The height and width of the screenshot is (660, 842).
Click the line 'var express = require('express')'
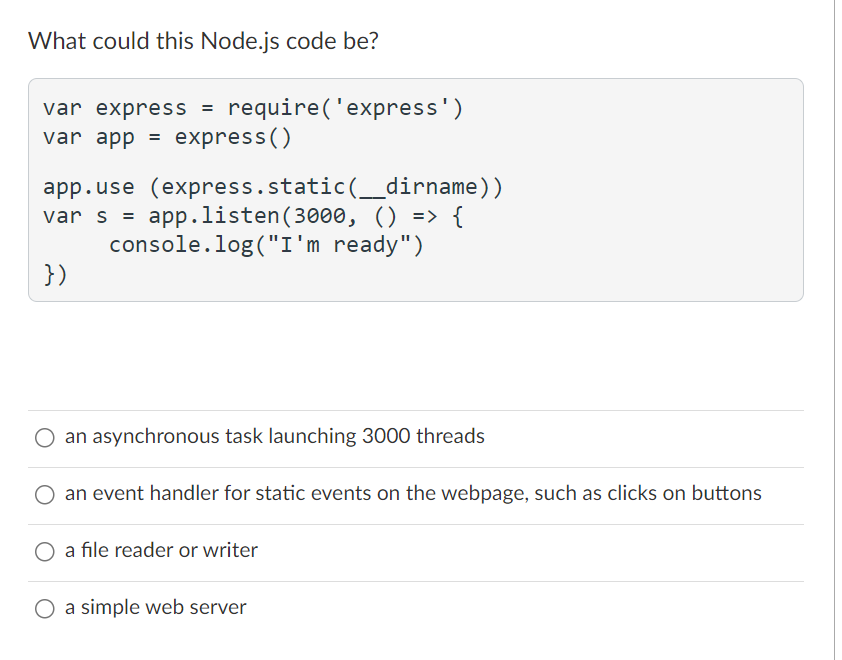coord(252,107)
